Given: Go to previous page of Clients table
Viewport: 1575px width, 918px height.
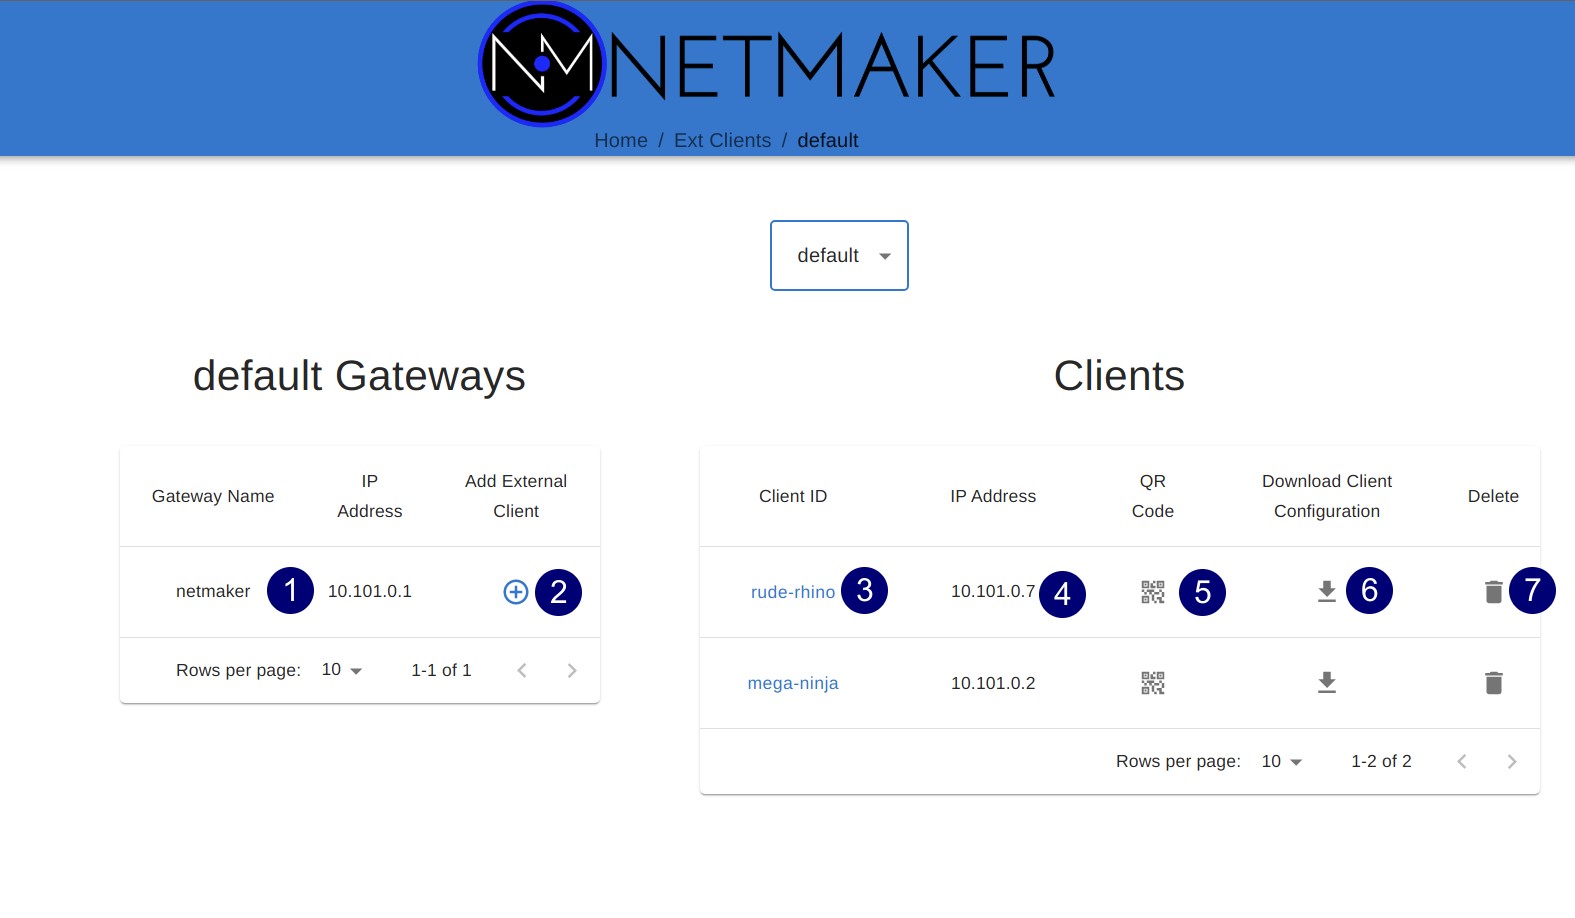Looking at the screenshot, I should 1461,762.
